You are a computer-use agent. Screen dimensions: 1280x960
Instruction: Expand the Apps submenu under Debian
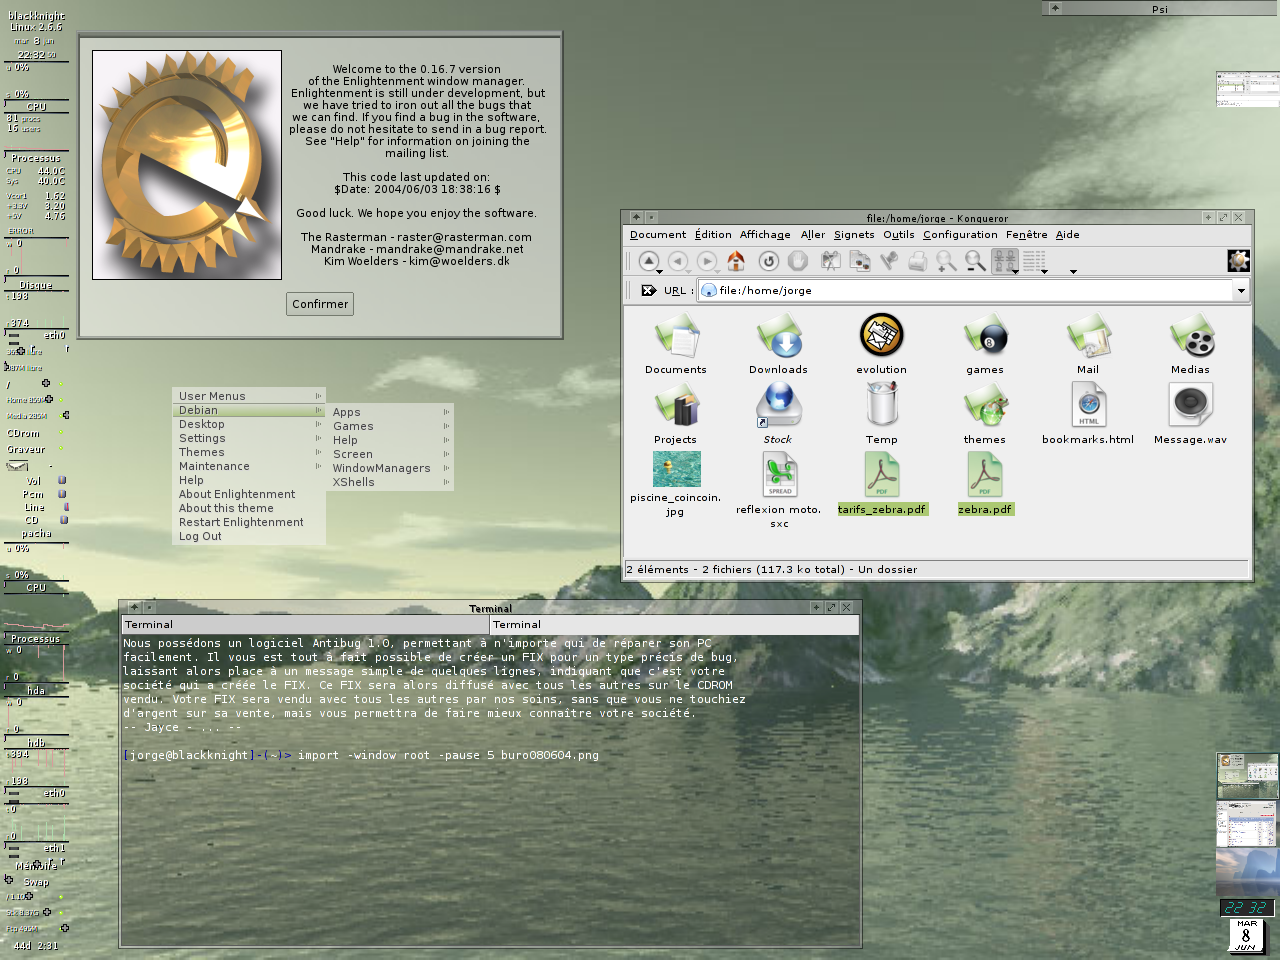tap(390, 412)
